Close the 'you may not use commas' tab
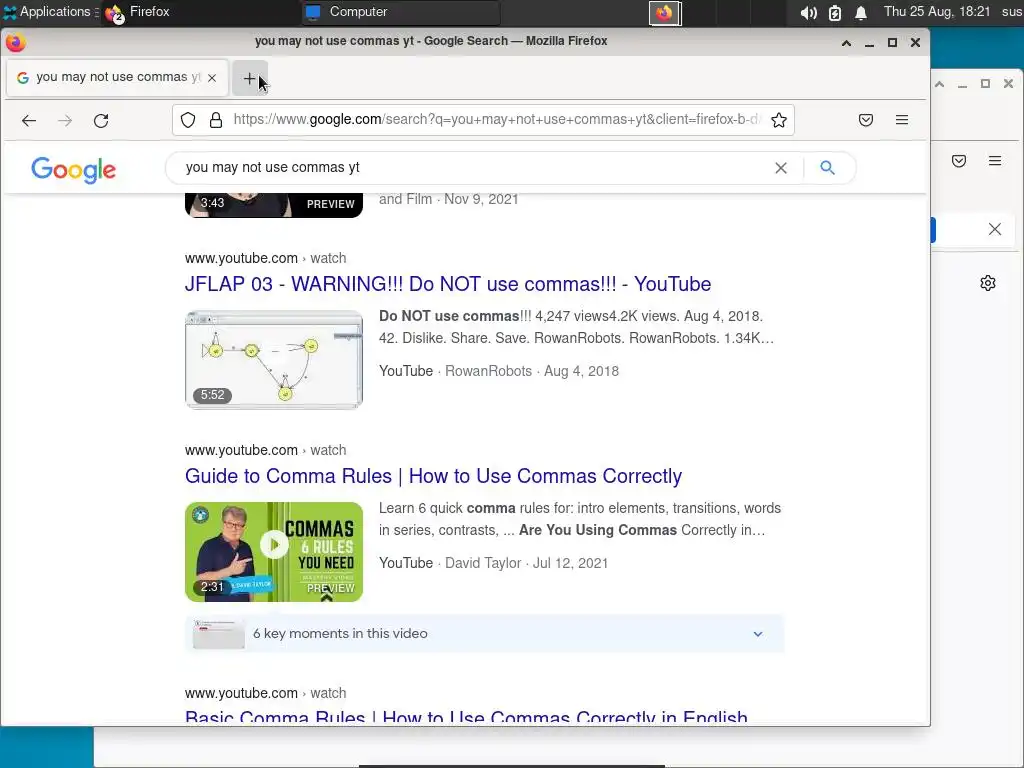Viewport: 1024px width, 768px height. (x=212, y=78)
